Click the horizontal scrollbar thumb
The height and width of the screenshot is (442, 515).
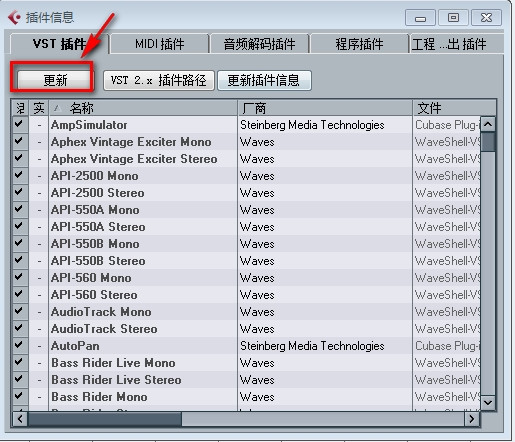click(105, 419)
